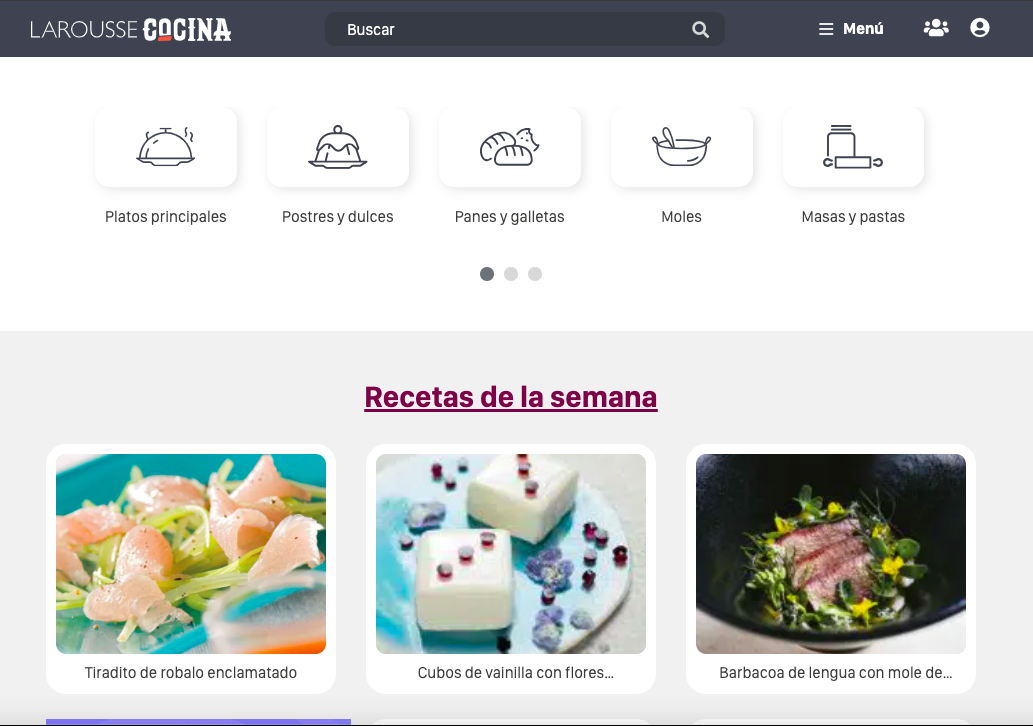1033x726 pixels.
Task: Open the Cubos de vainilla con flores photo
Action: click(511, 554)
